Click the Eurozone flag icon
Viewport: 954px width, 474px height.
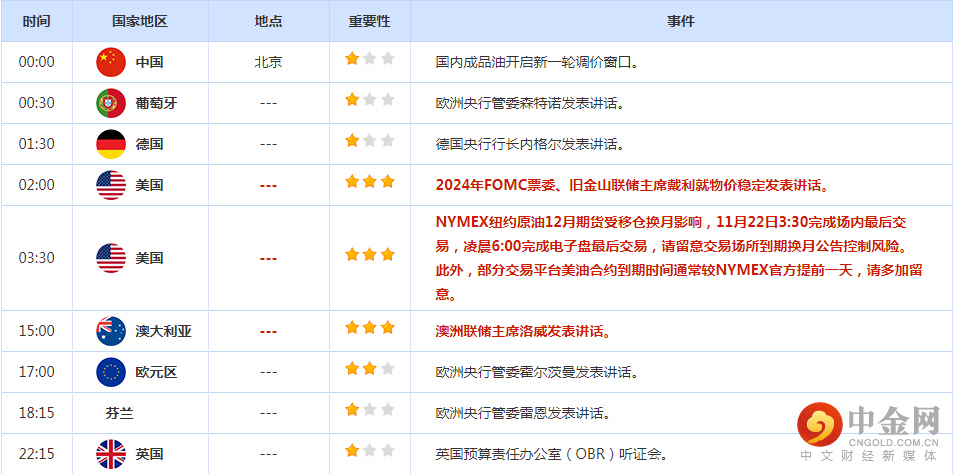coord(111,372)
